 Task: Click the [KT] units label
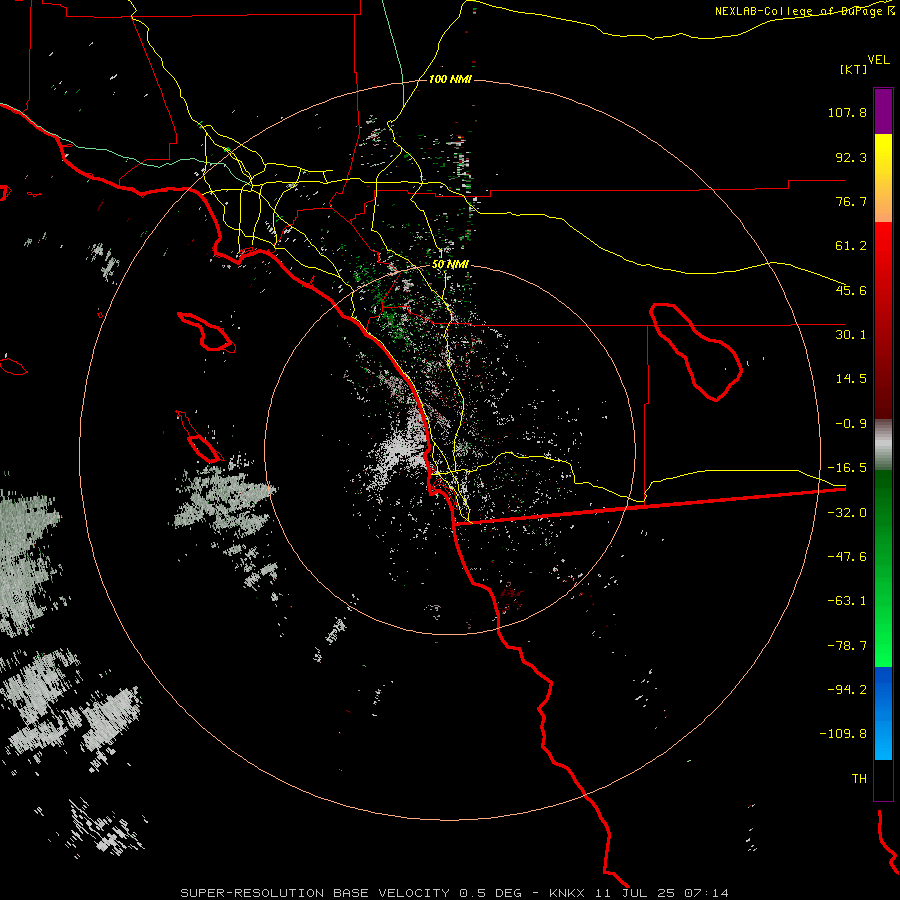(x=854, y=69)
